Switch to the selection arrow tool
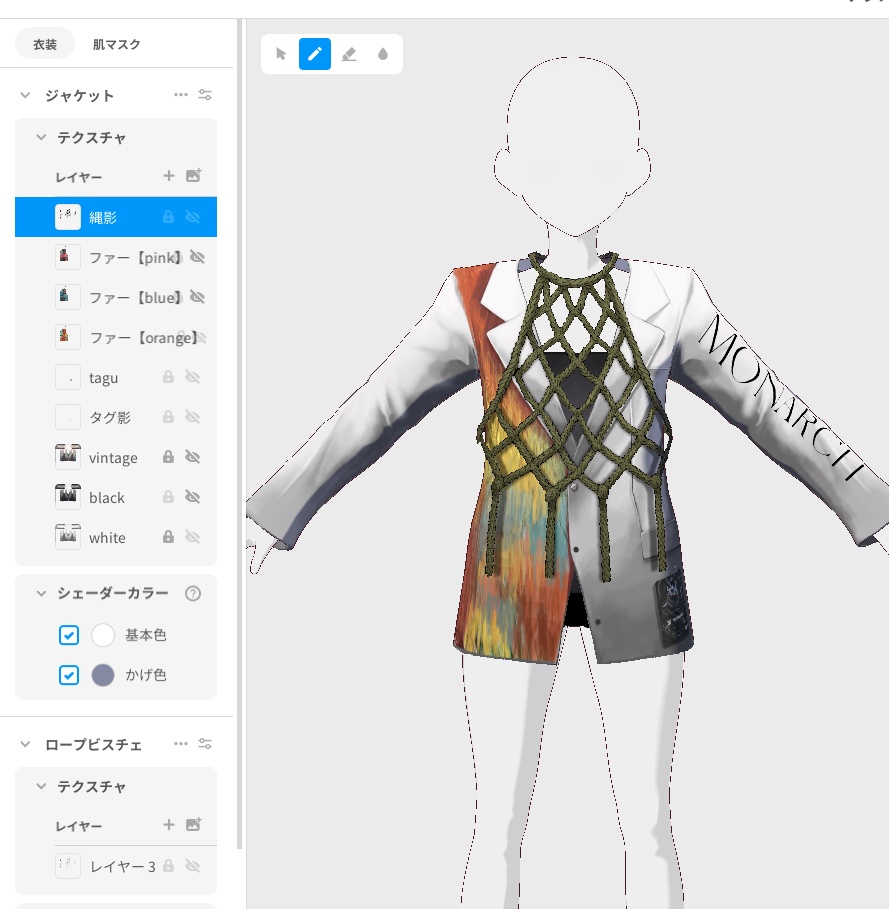Viewport: 889px width, 909px height. 280,54
